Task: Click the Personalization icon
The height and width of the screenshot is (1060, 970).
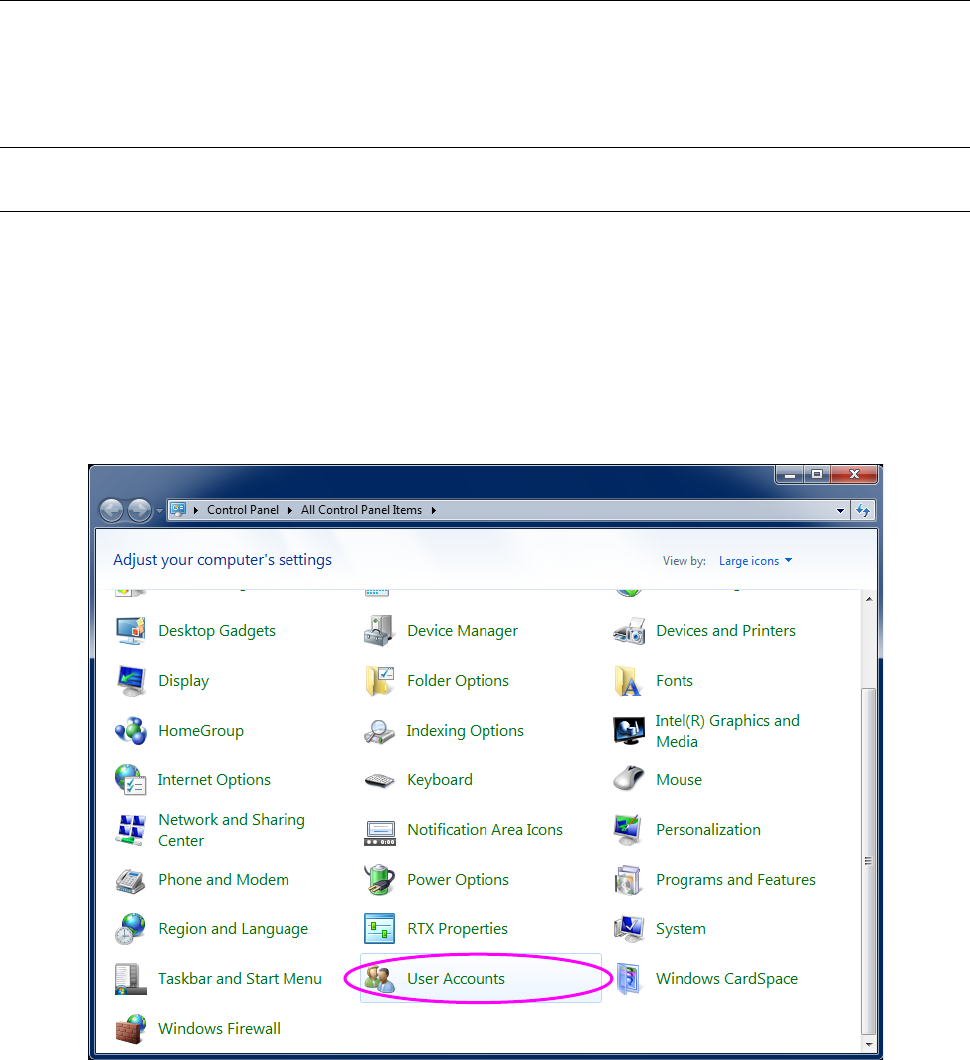Action: pos(629,830)
